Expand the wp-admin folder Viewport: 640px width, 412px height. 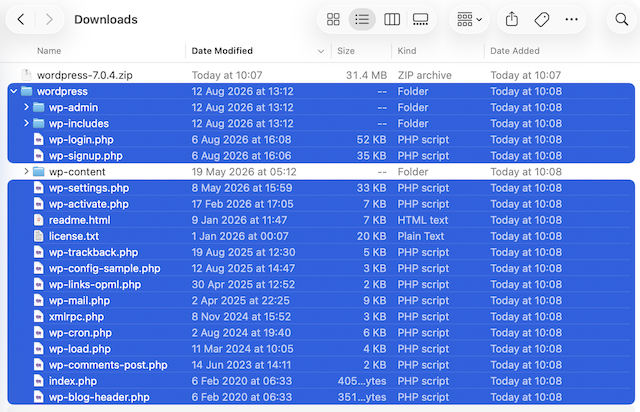point(26,107)
